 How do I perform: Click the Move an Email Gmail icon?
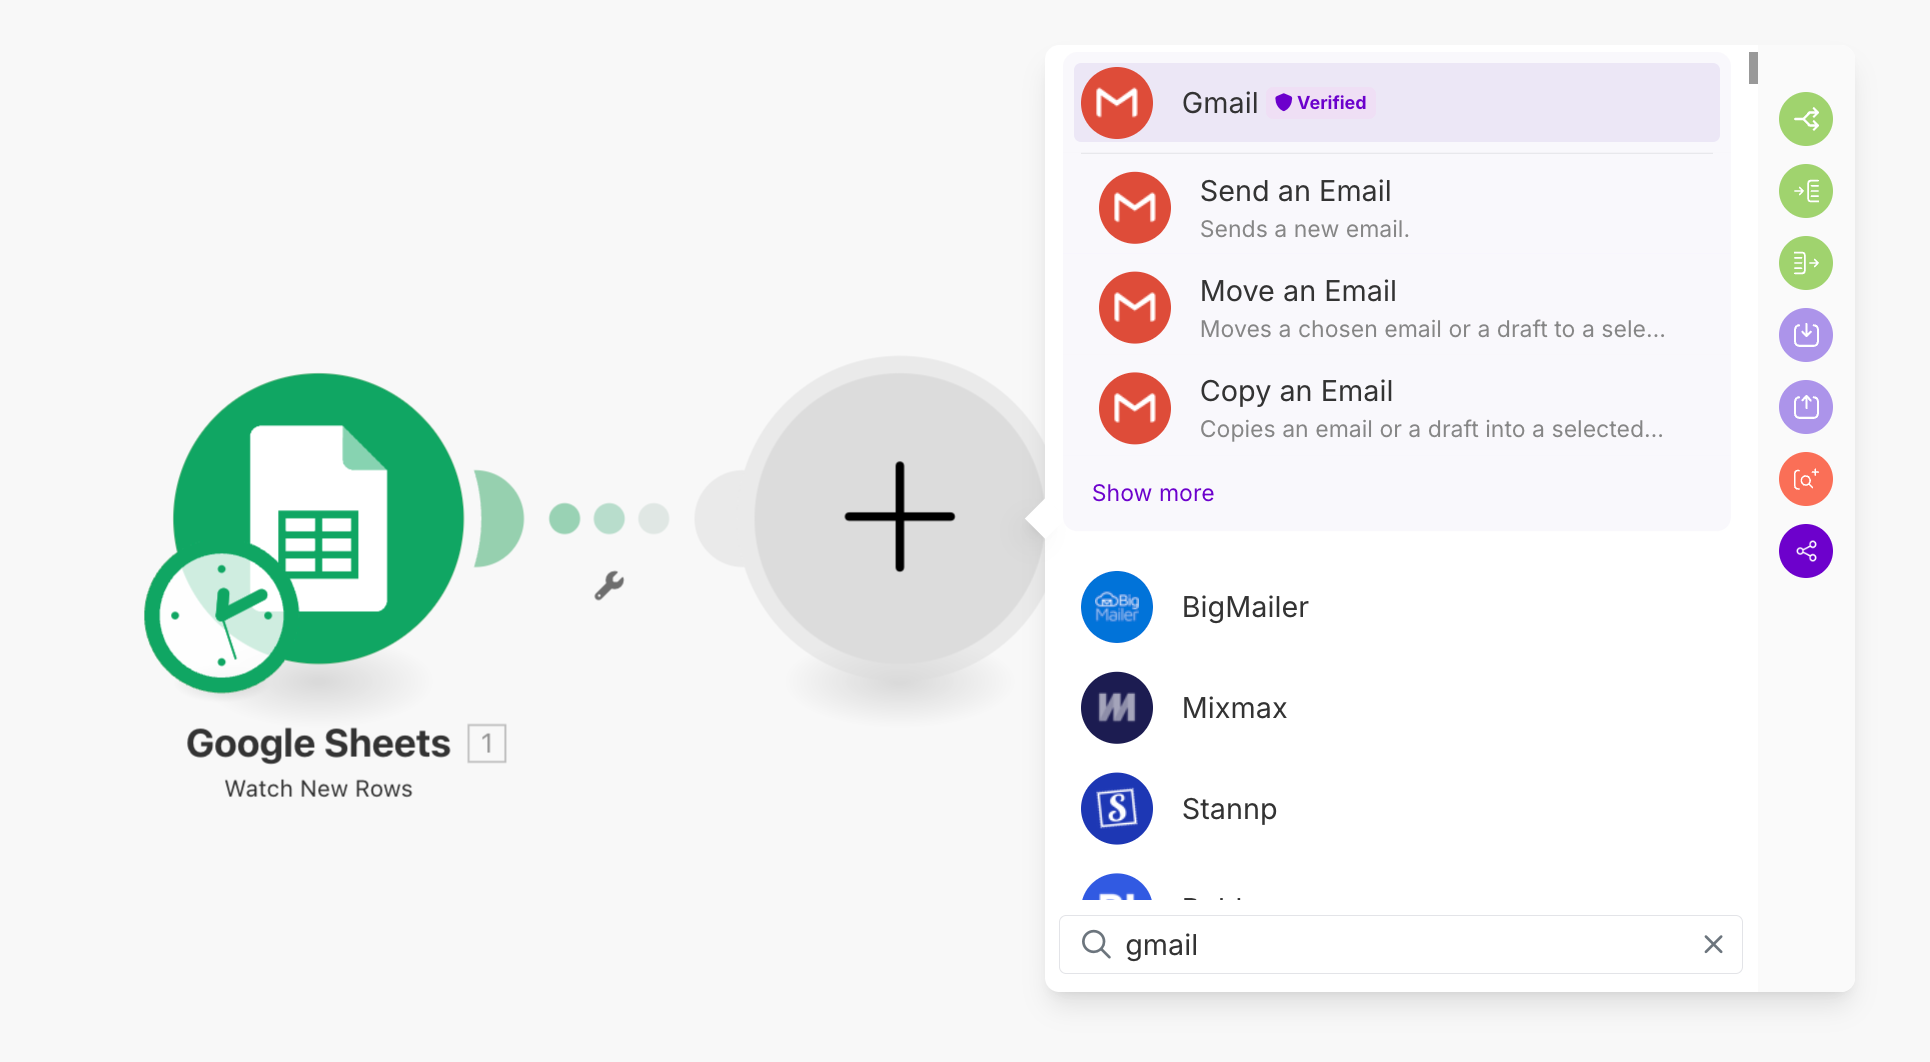(1135, 308)
